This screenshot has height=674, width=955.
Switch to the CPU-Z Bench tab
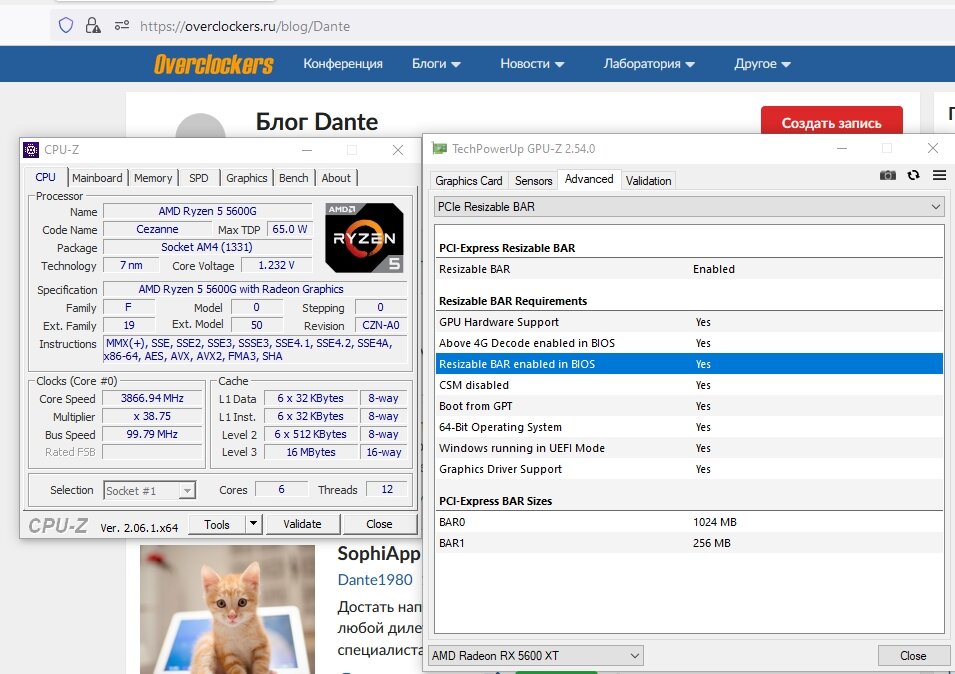click(294, 178)
